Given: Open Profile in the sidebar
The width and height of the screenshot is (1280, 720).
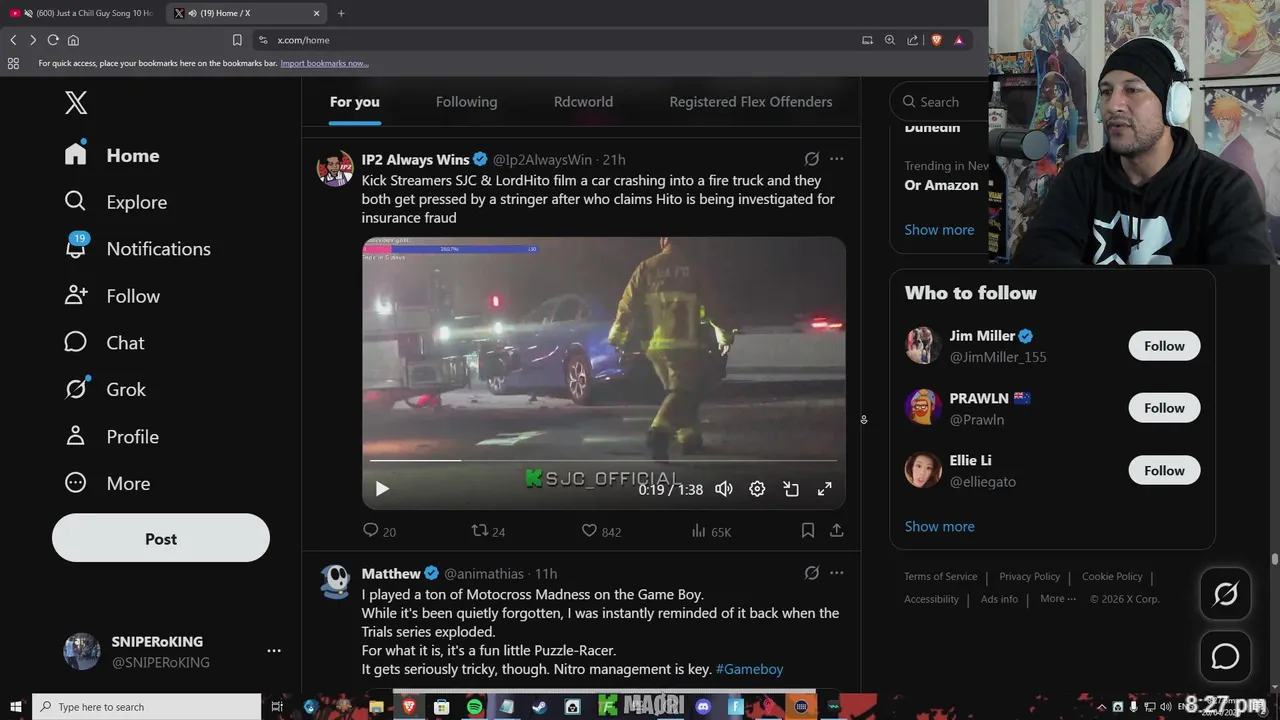Looking at the screenshot, I should pos(111,437).
